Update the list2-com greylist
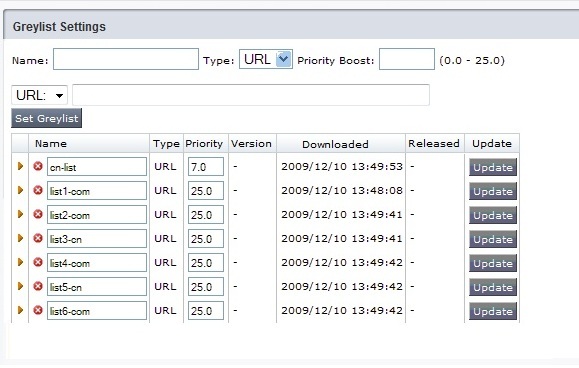 [493, 215]
